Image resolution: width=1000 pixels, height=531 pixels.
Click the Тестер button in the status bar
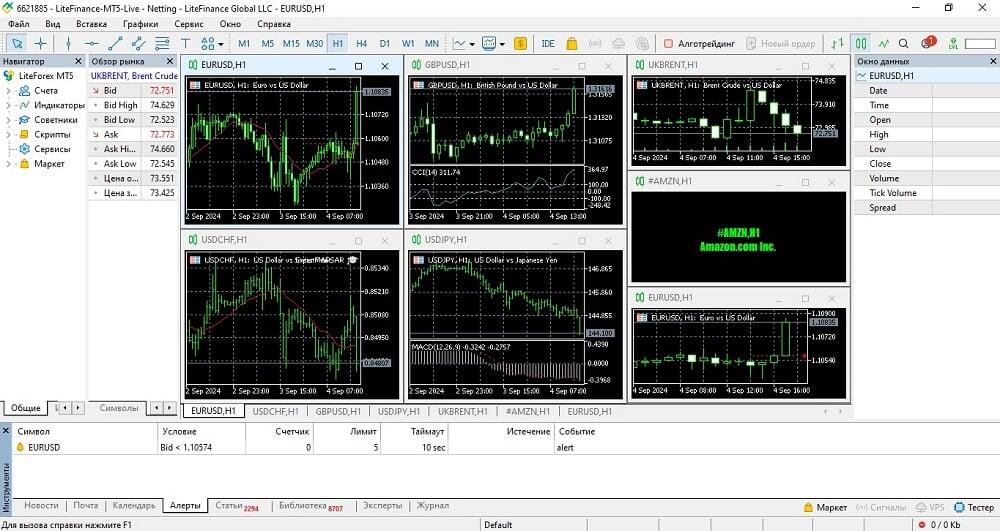pyautogui.click(x=974, y=507)
